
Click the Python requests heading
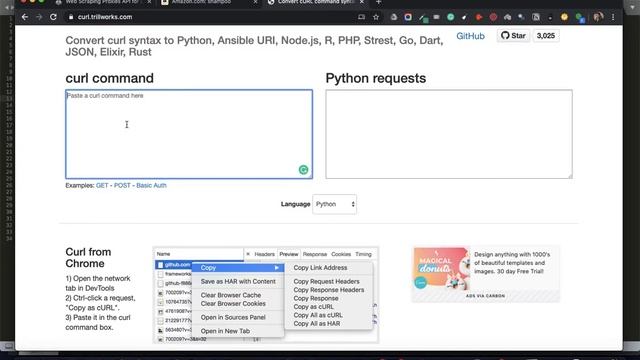point(376,78)
